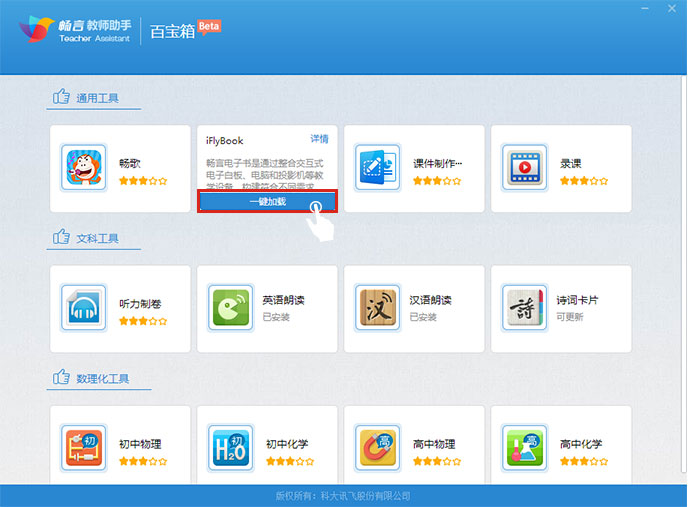Click the 畅歌 app name

pos(129,164)
